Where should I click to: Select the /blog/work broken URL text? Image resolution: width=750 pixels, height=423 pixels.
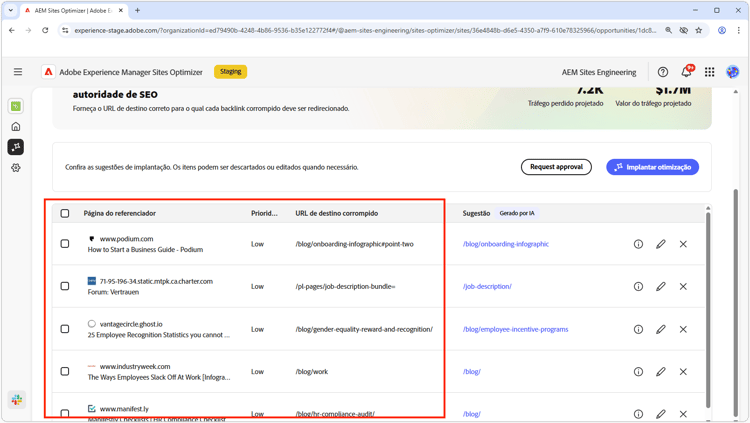(311, 371)
